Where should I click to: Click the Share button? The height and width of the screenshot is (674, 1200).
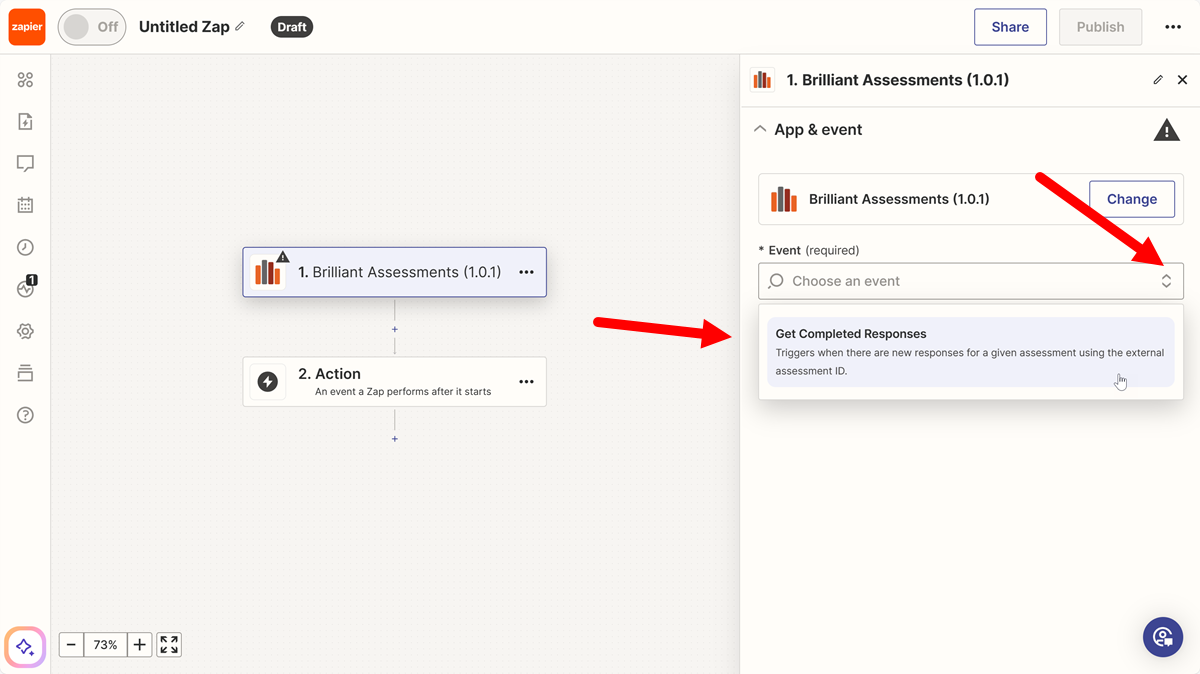tap(1010, 27)
